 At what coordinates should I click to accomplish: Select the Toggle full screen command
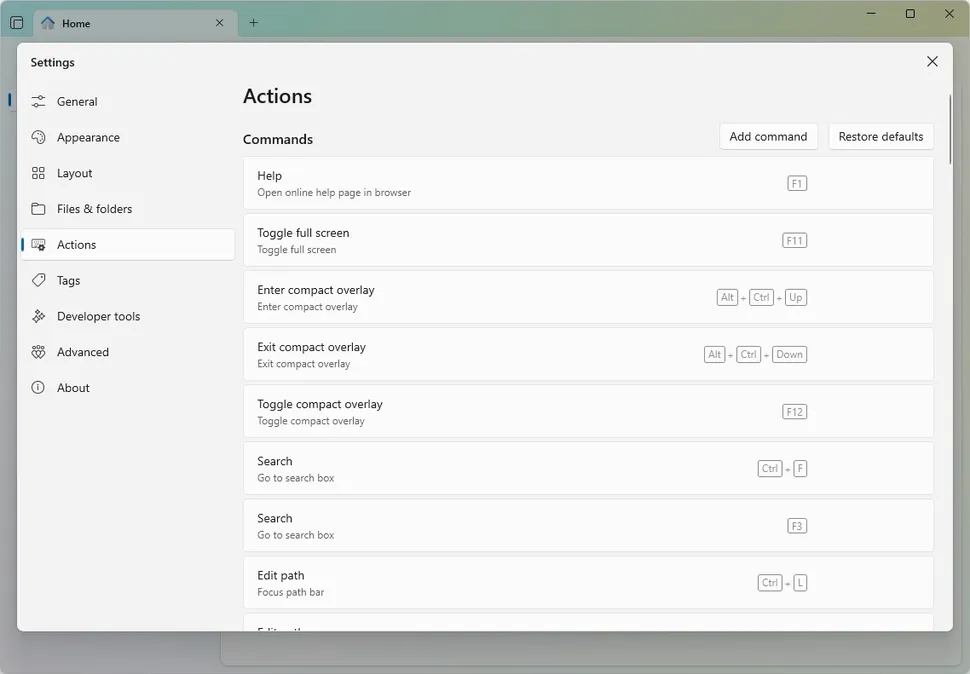point(590,240)
